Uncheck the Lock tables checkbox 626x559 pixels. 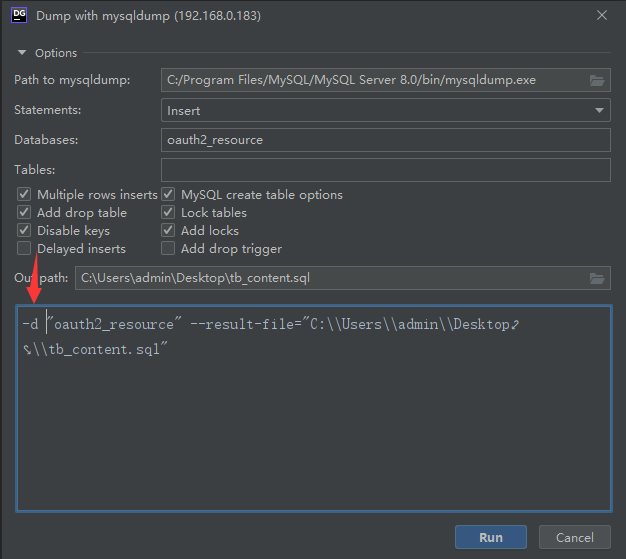(x=168, y=212)
